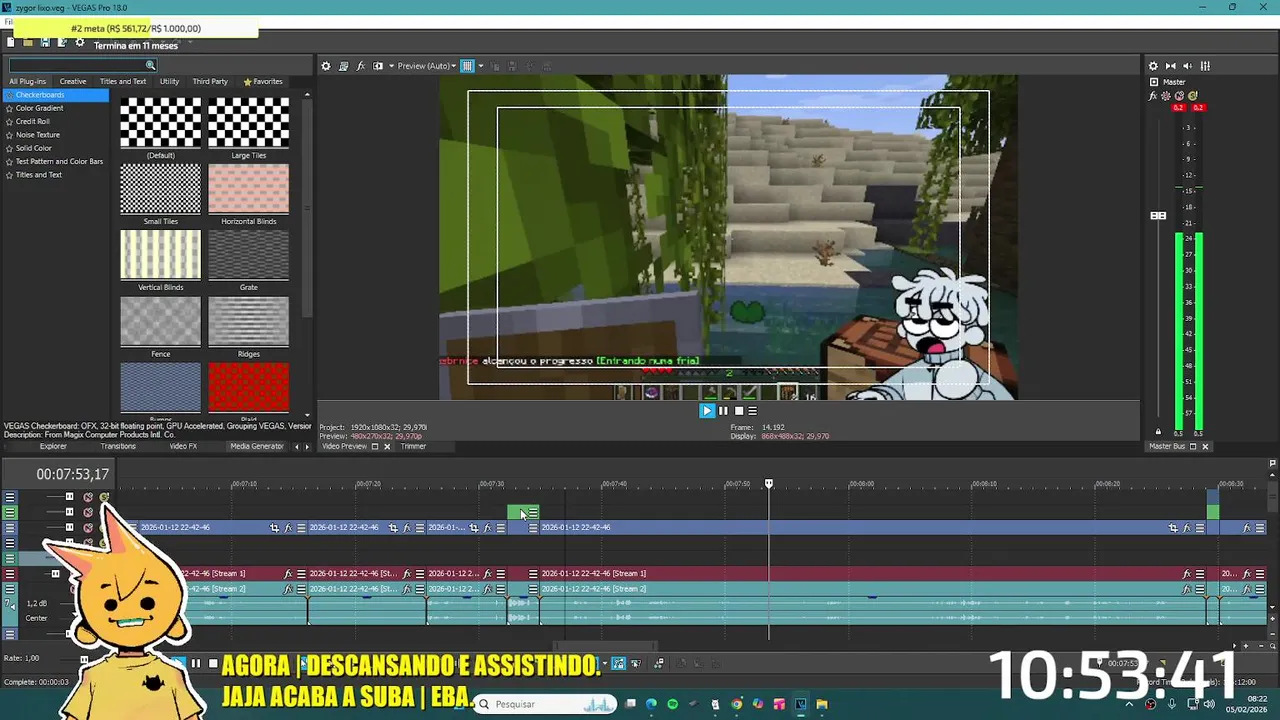Pick the Ridges preset thumbnail

pyautogui.click(x=248, y=321)
